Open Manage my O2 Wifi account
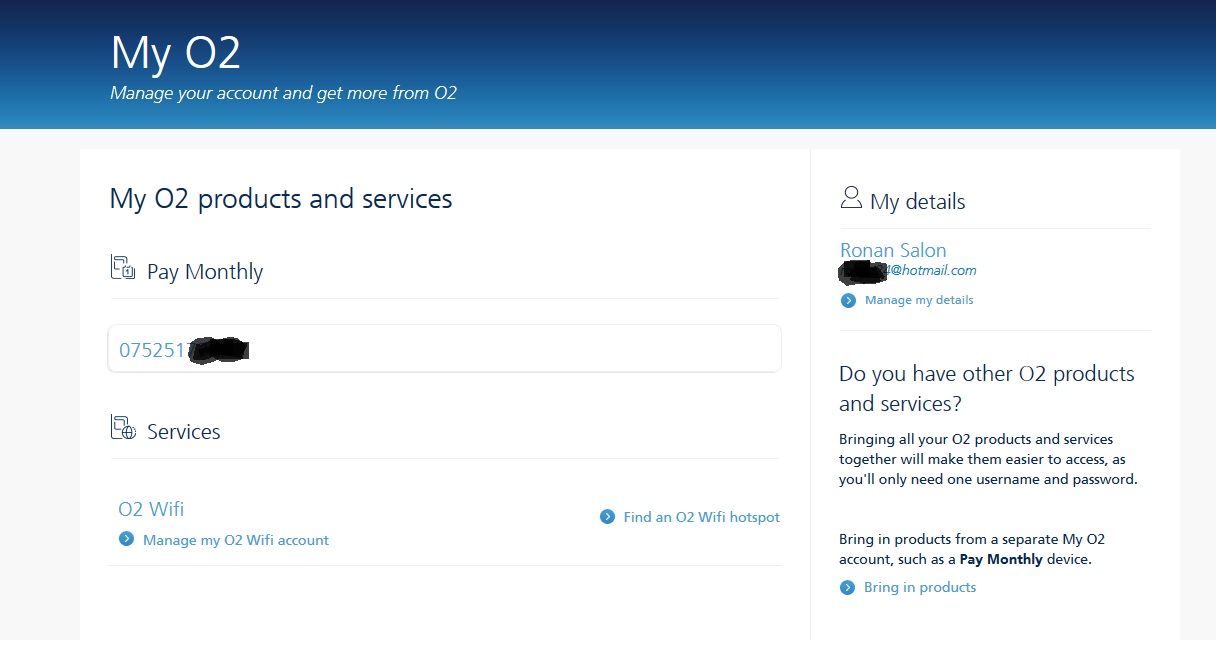The height and width of the screenshot is (648, 1216). click(235, 539)
